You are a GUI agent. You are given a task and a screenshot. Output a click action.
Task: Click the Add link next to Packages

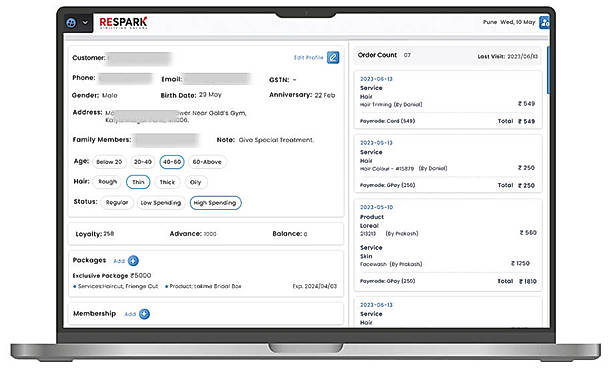point(119,261)
